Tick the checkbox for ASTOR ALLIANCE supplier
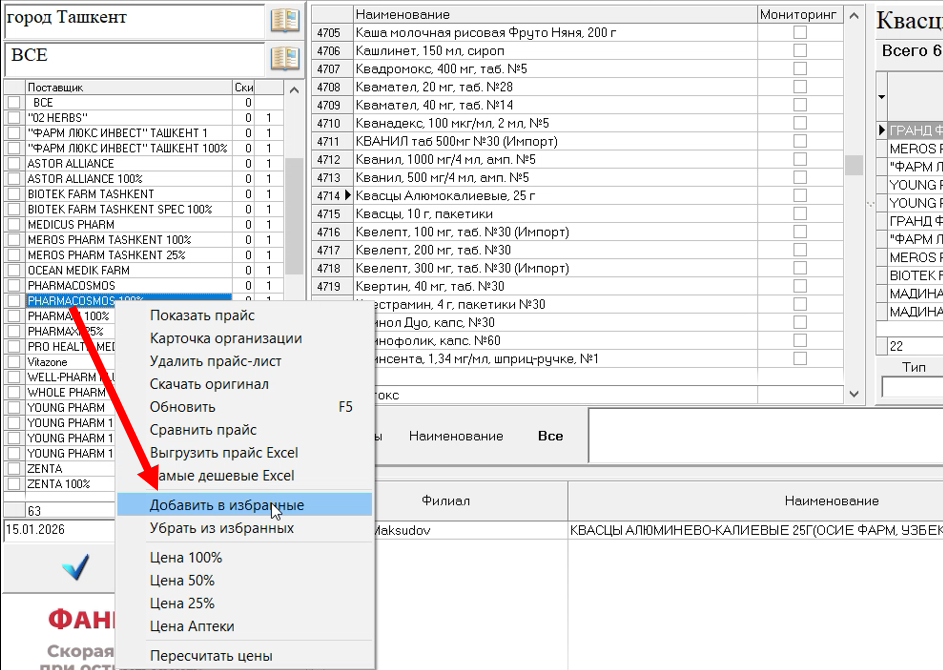 pyautogui.click(x=14, y=164)
